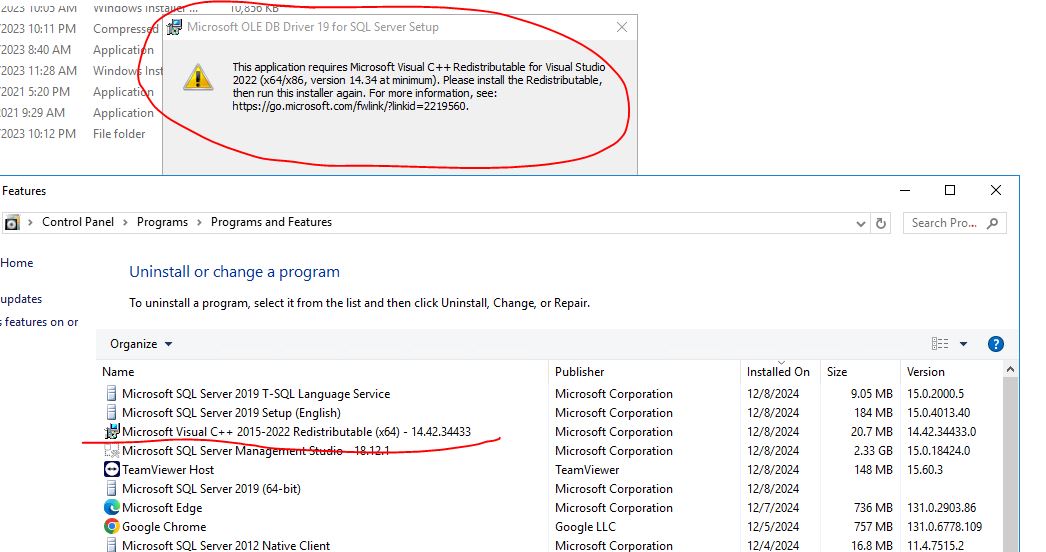1046x552 pixels.
Task: Click the refresh icon beside address bar
Action: 881,223
